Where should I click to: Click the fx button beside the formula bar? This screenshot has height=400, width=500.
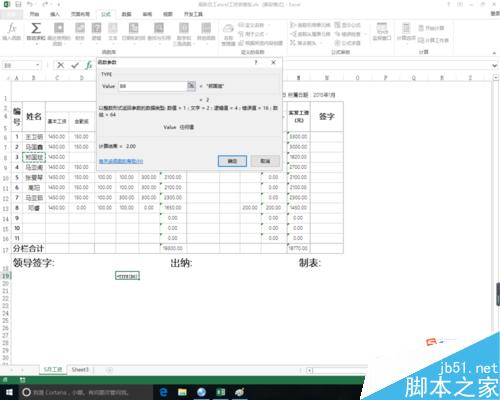pos(89,65)
